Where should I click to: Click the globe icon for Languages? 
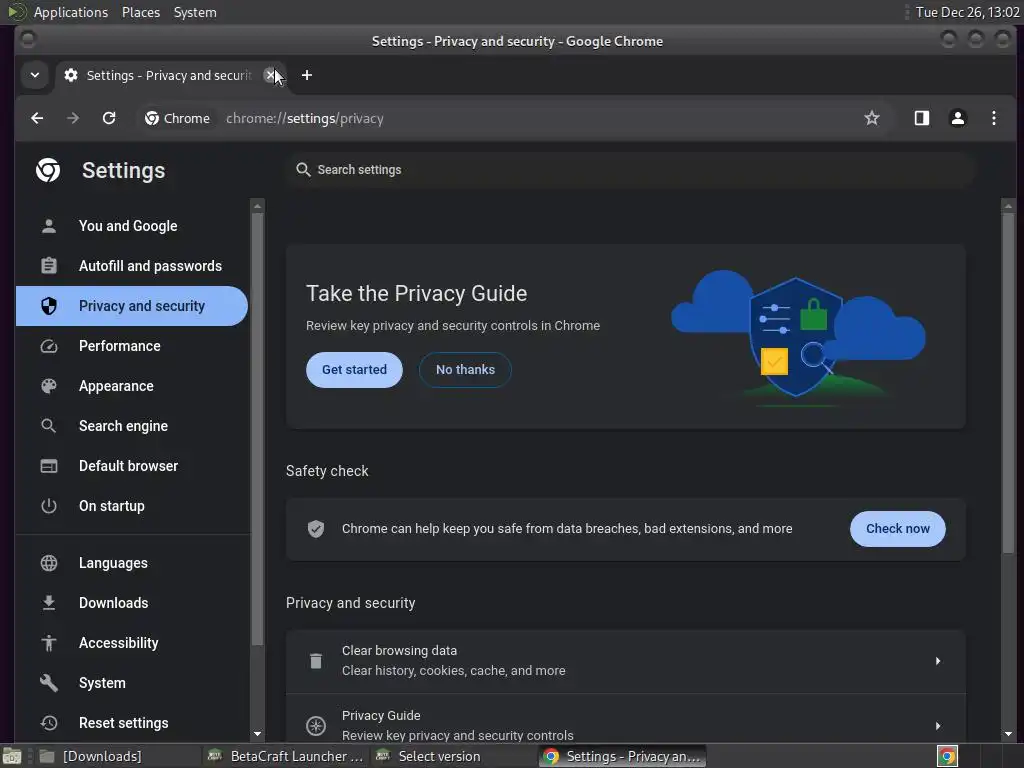49,563
